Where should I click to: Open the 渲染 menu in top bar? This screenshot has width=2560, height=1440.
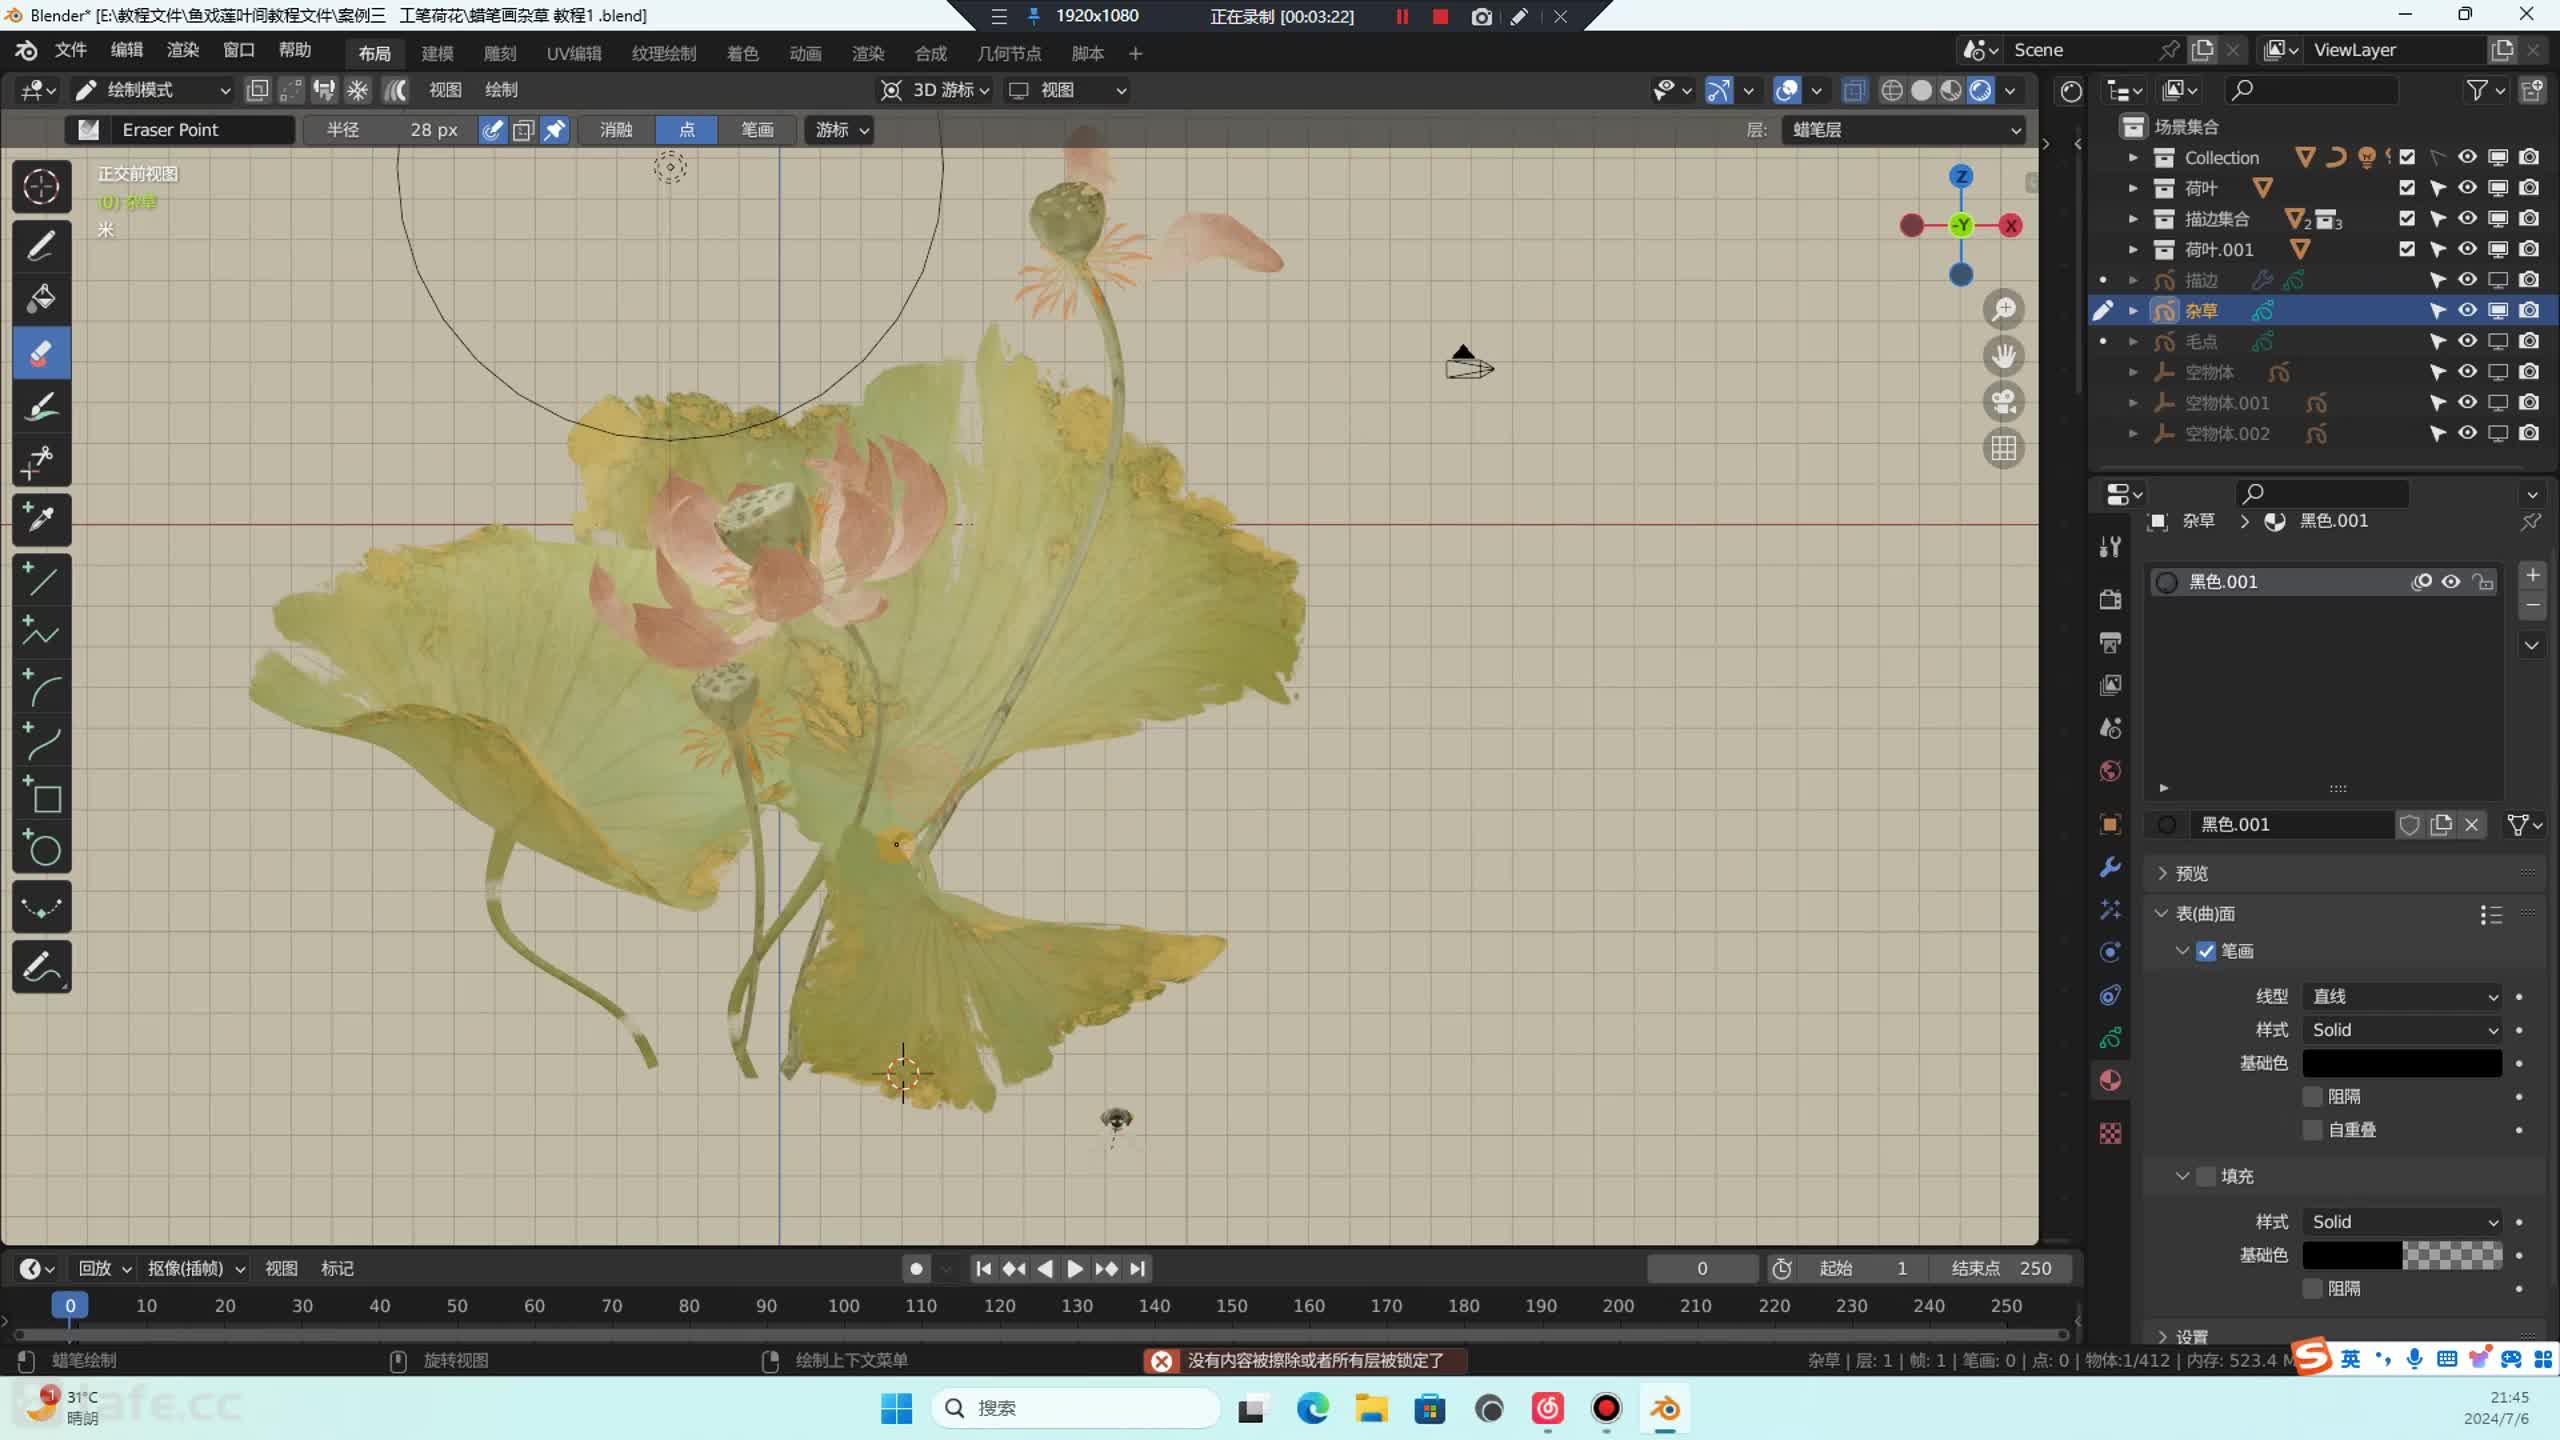182,50
